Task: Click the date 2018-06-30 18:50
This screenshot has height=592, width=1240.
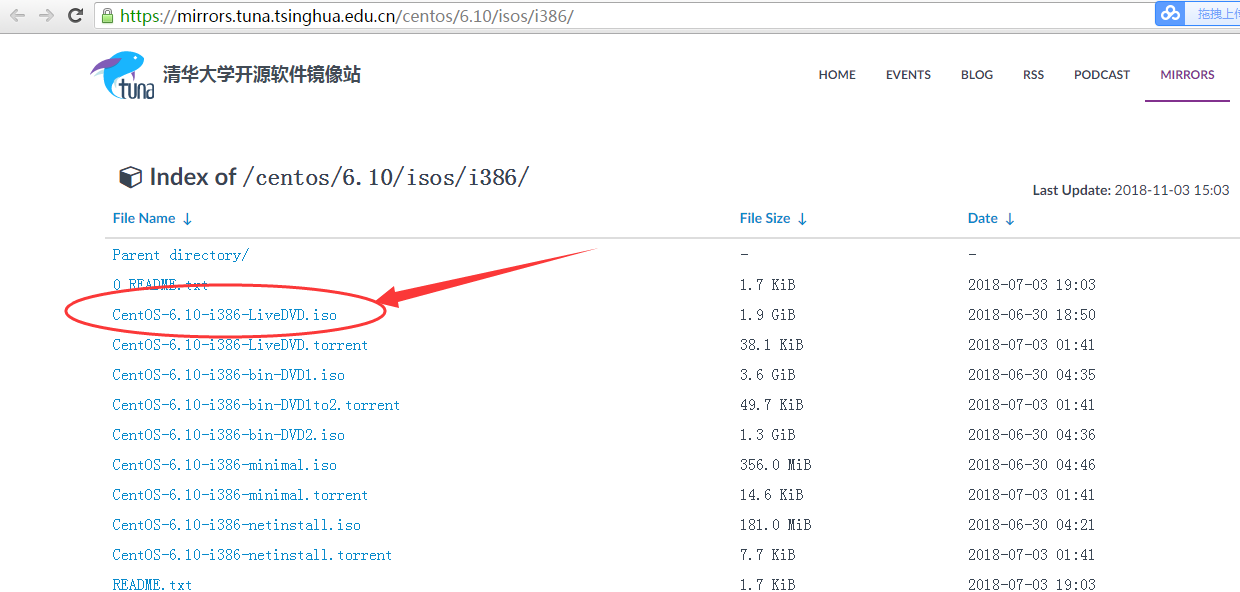Action: coord(1032,315)
